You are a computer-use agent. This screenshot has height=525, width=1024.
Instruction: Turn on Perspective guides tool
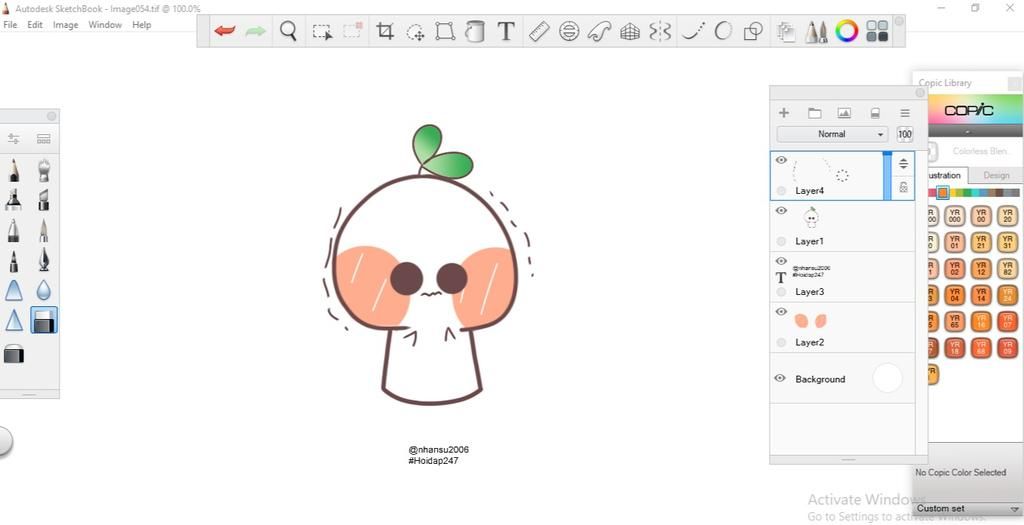pos(630,31)
